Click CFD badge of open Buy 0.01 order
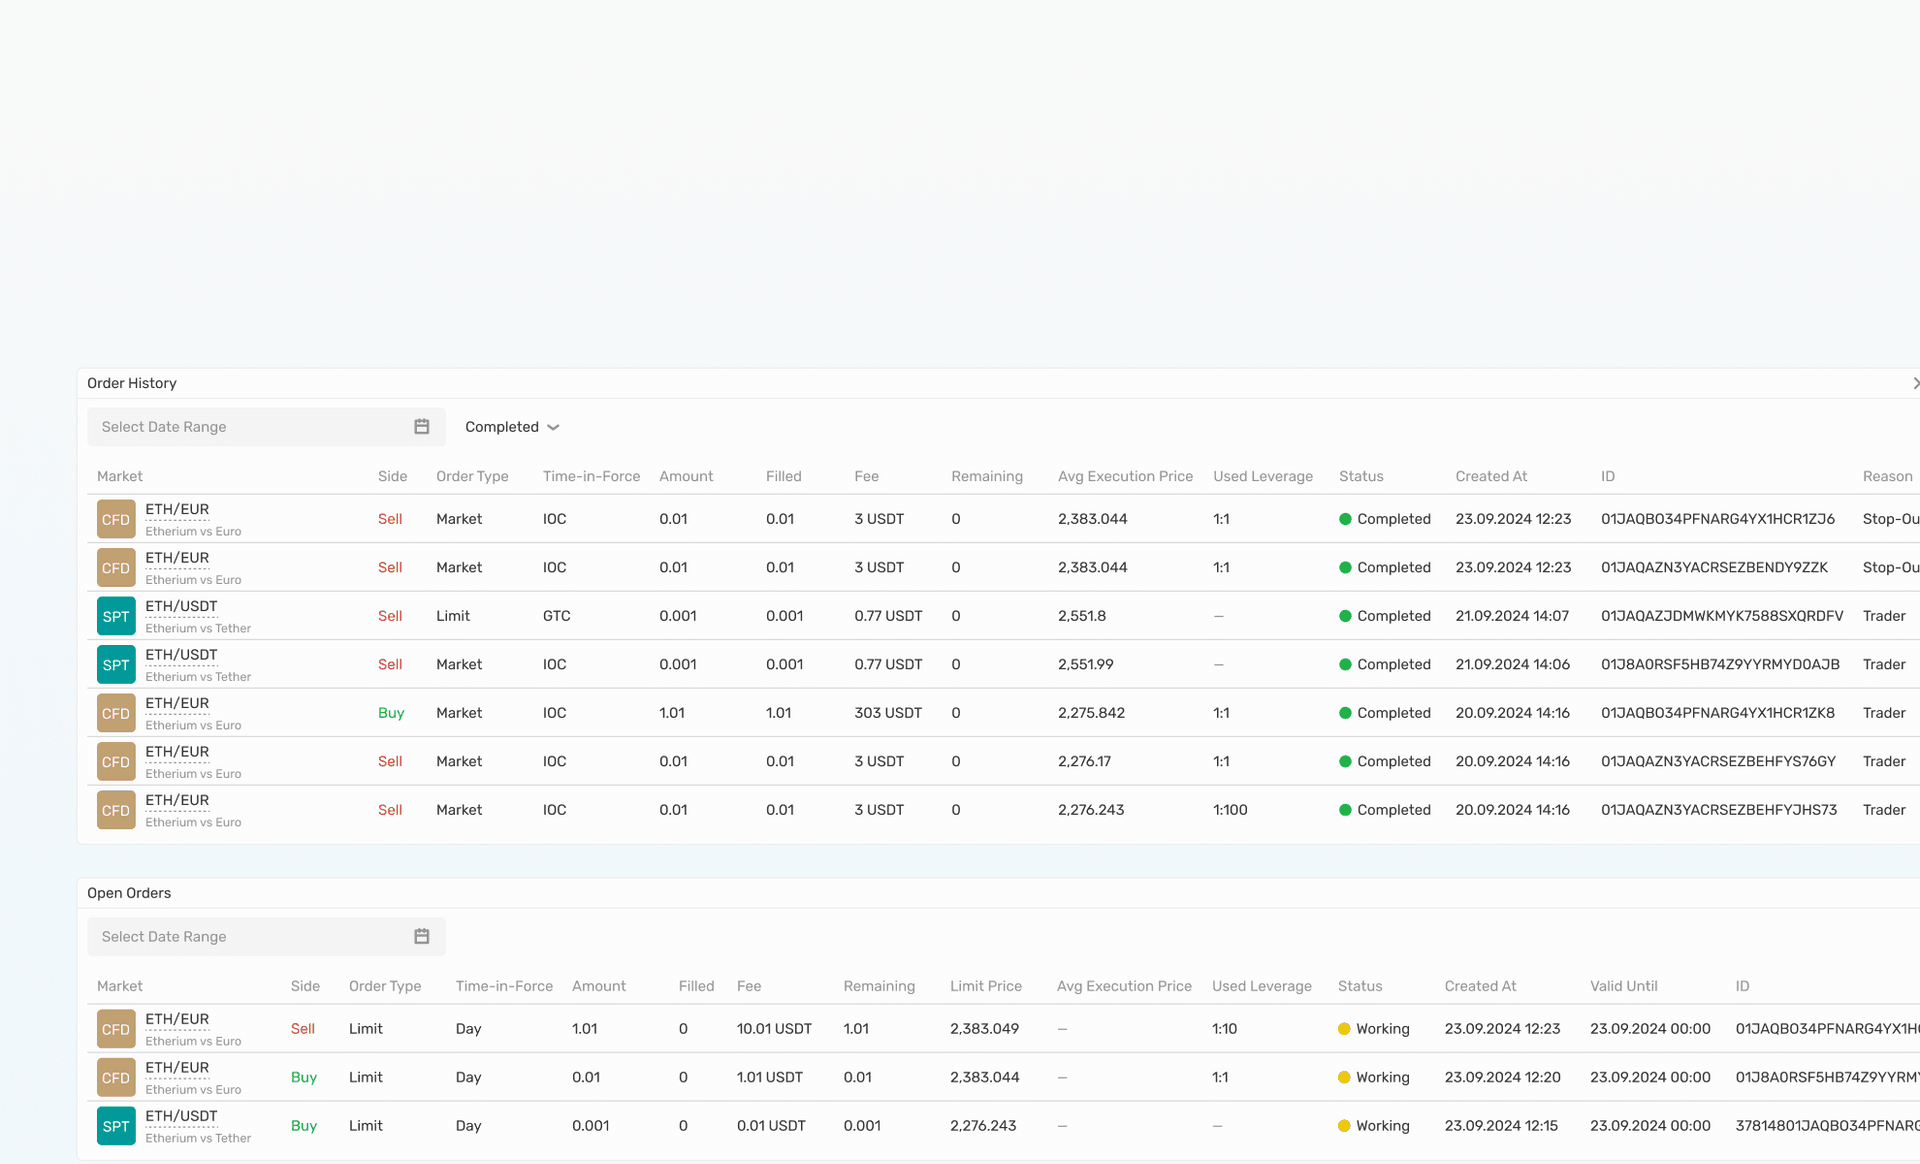Screen dimensions: 1920x1164 116,1078
